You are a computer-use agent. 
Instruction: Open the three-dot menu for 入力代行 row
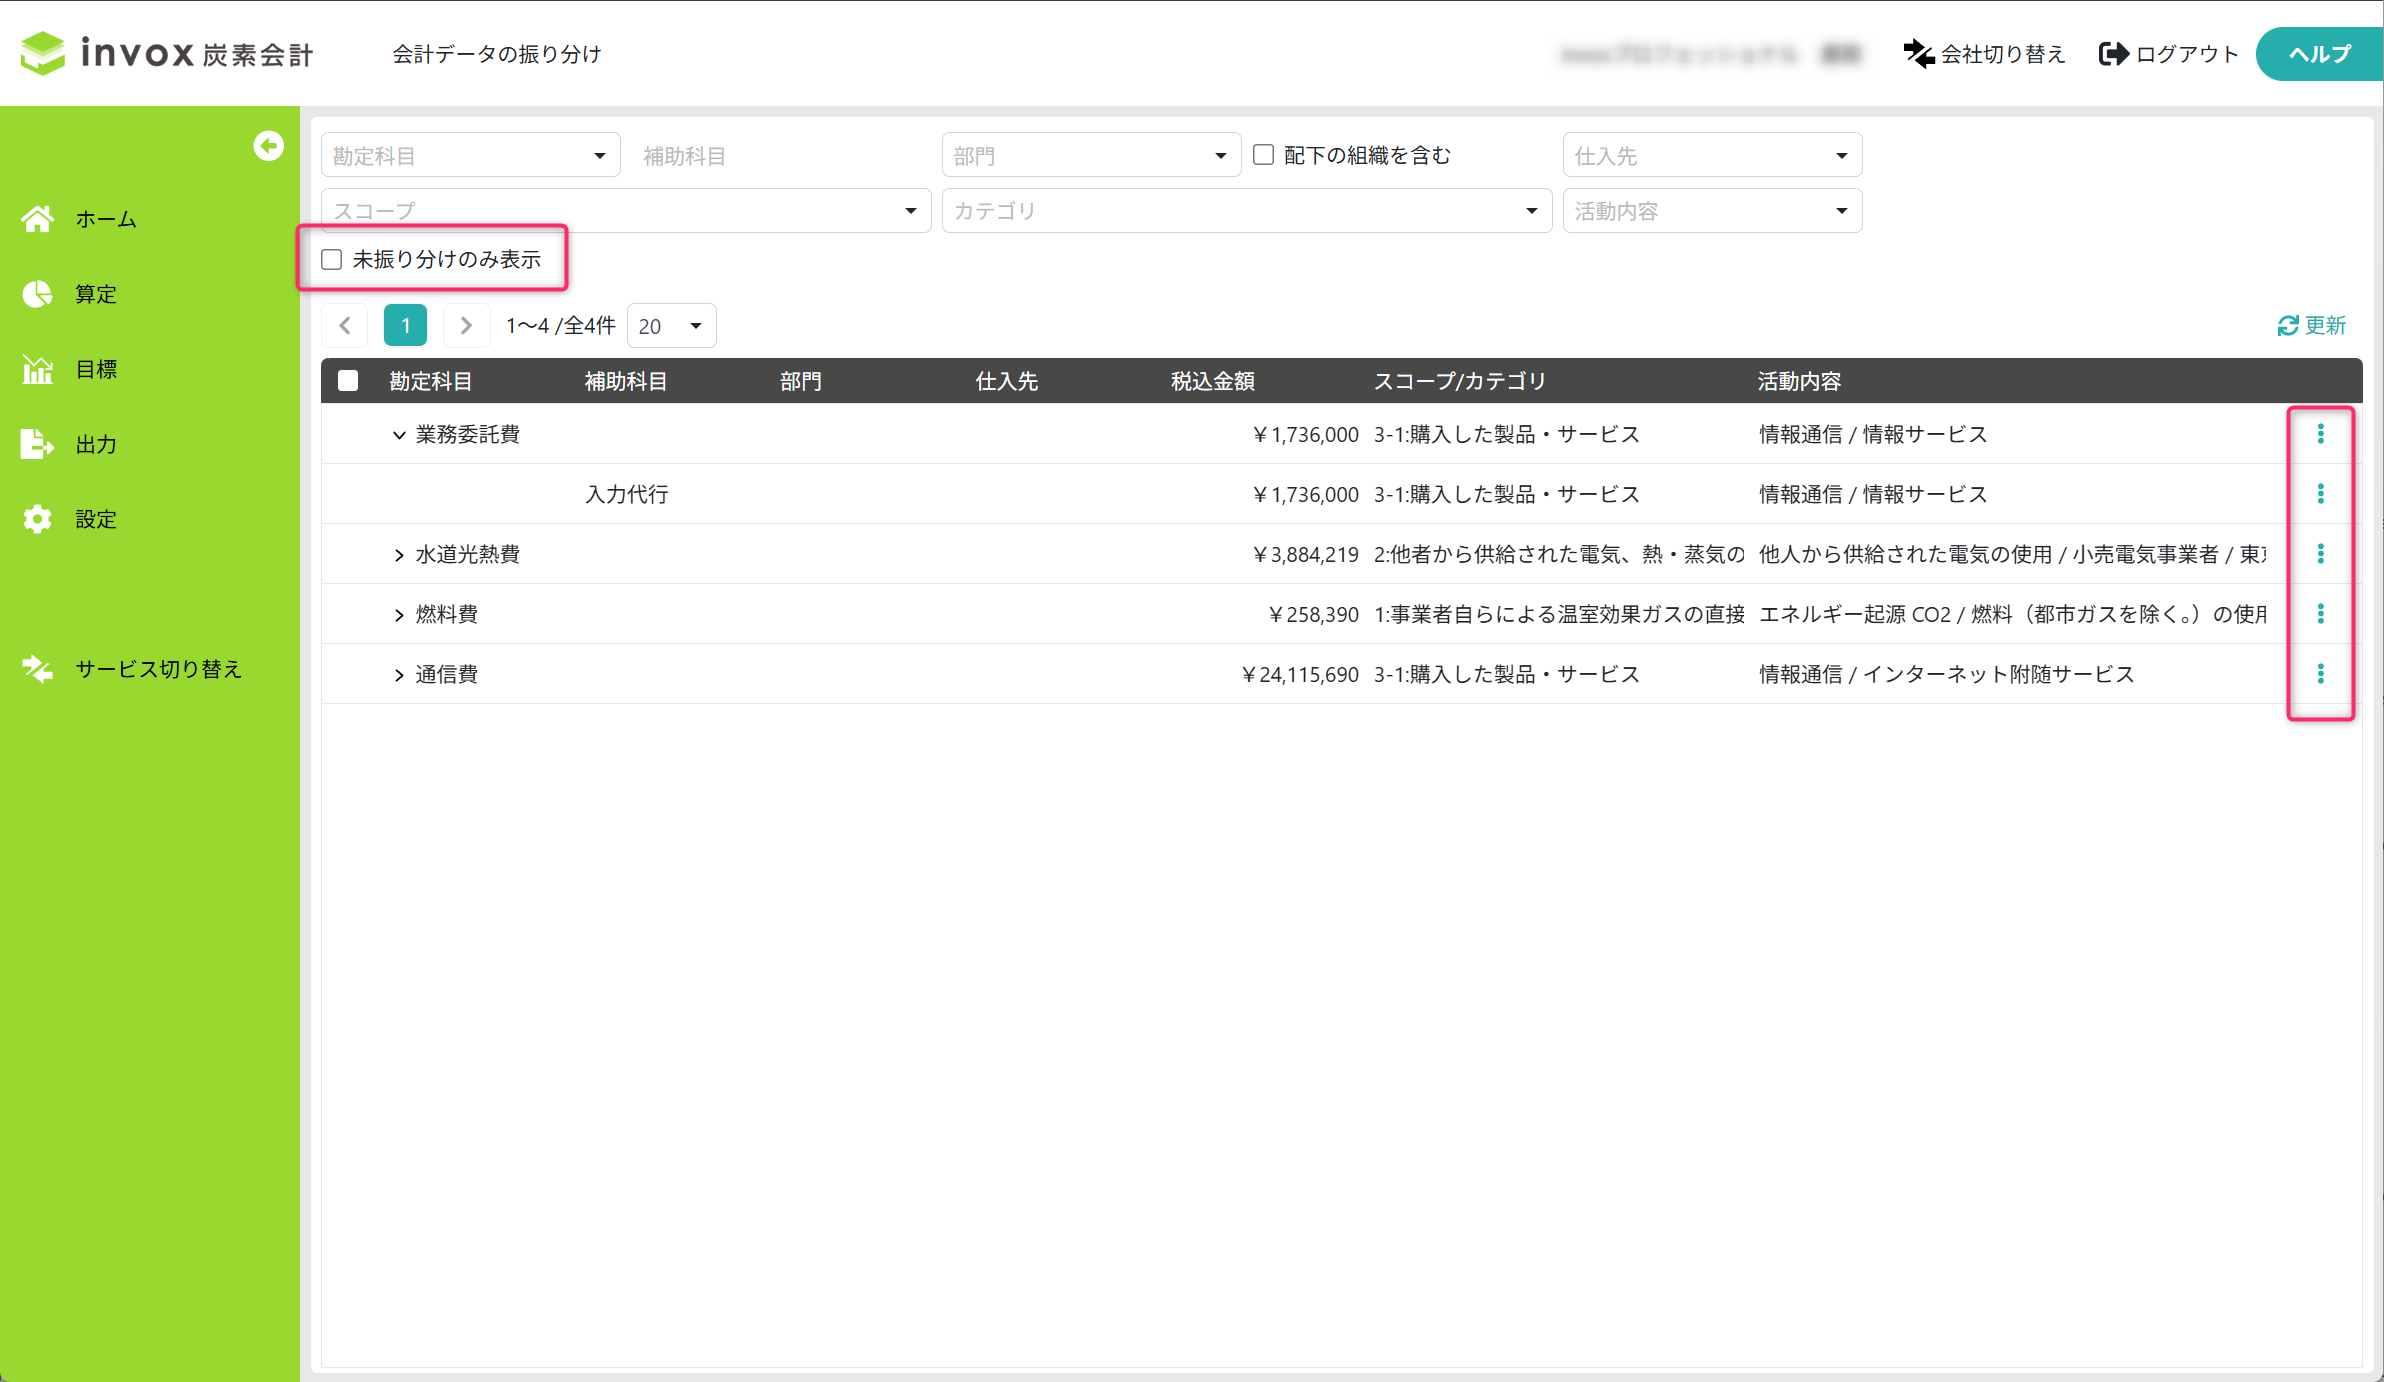click(x=2320, y=494)
